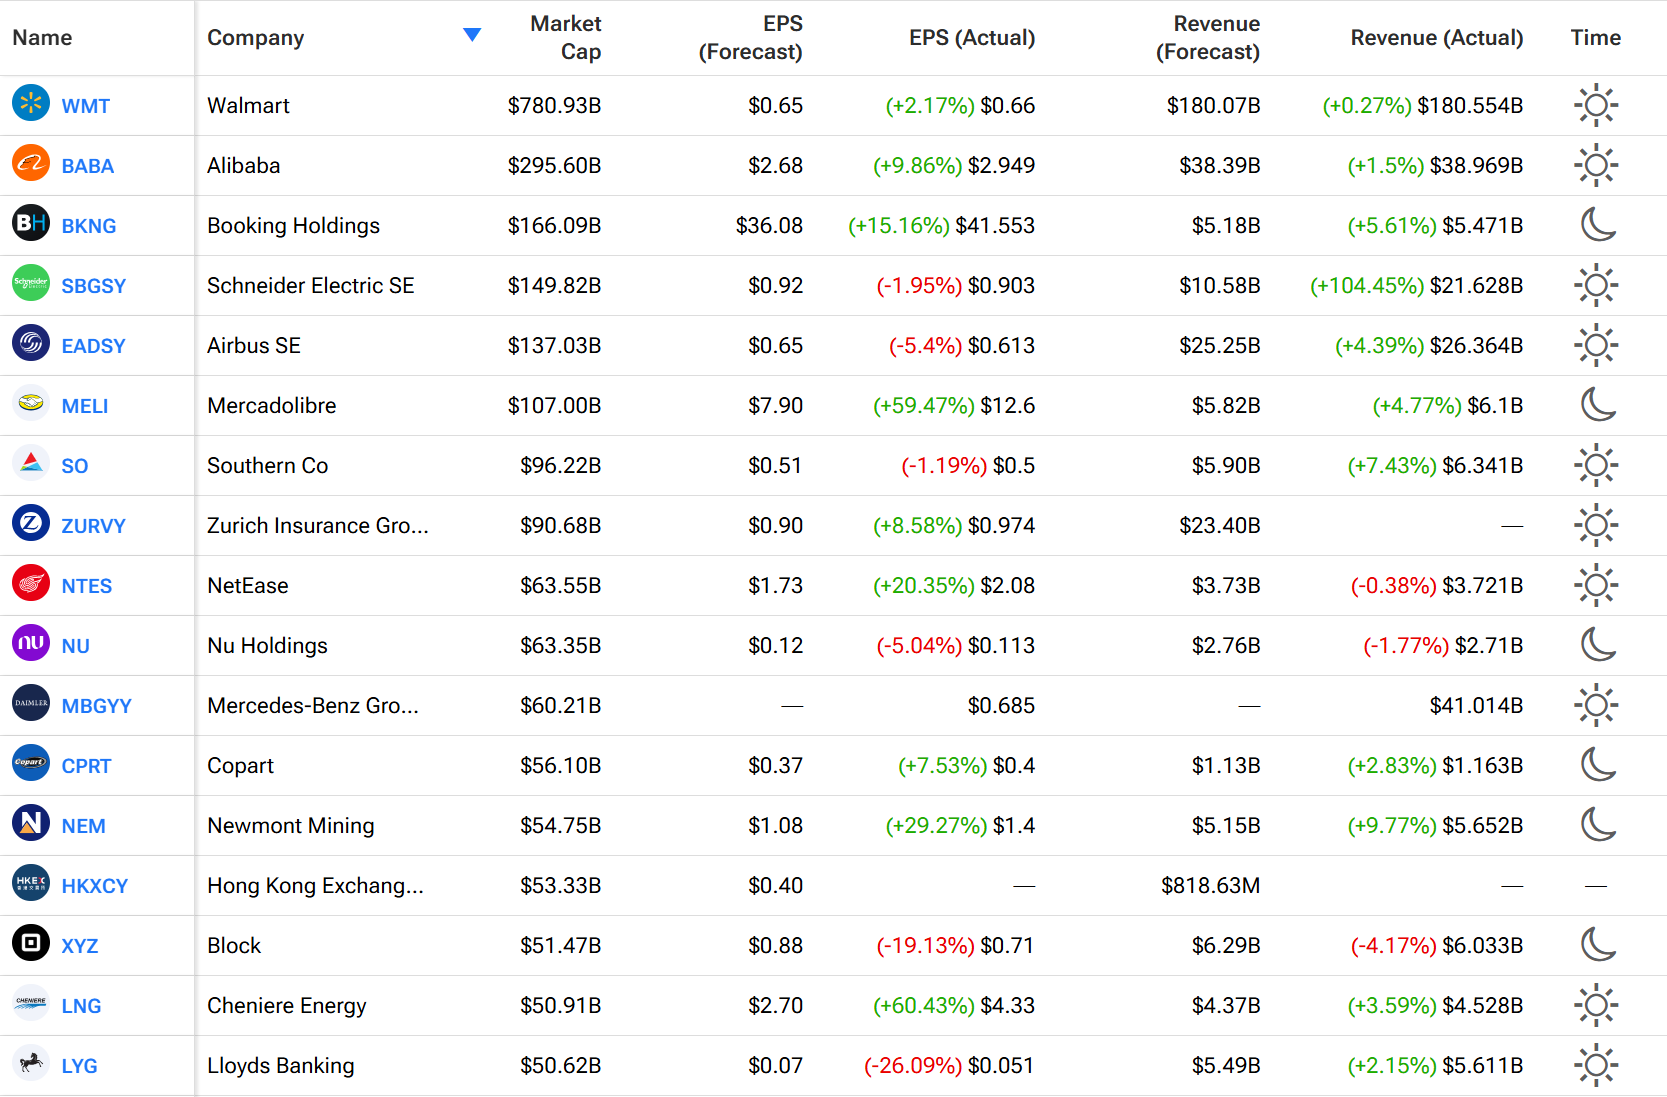This screenshot has width=1667, height=1097.
Task: Select the (+59.47%) $12.6 EPS cell
Action: tap(954, 405)
